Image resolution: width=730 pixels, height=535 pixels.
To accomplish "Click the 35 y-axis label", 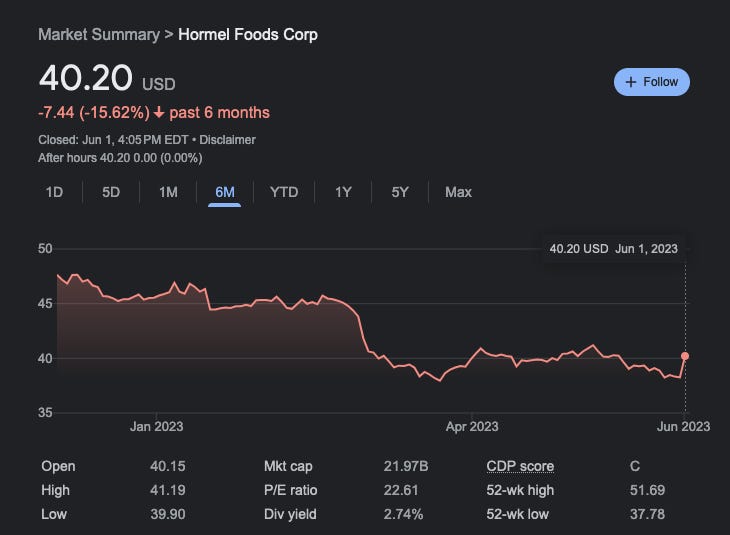I will pos(45,413).
